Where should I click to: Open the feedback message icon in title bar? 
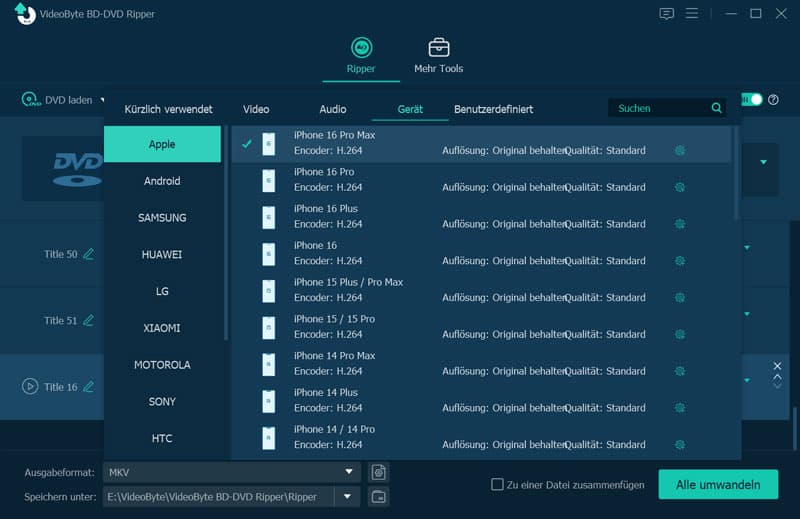point(667,14)
